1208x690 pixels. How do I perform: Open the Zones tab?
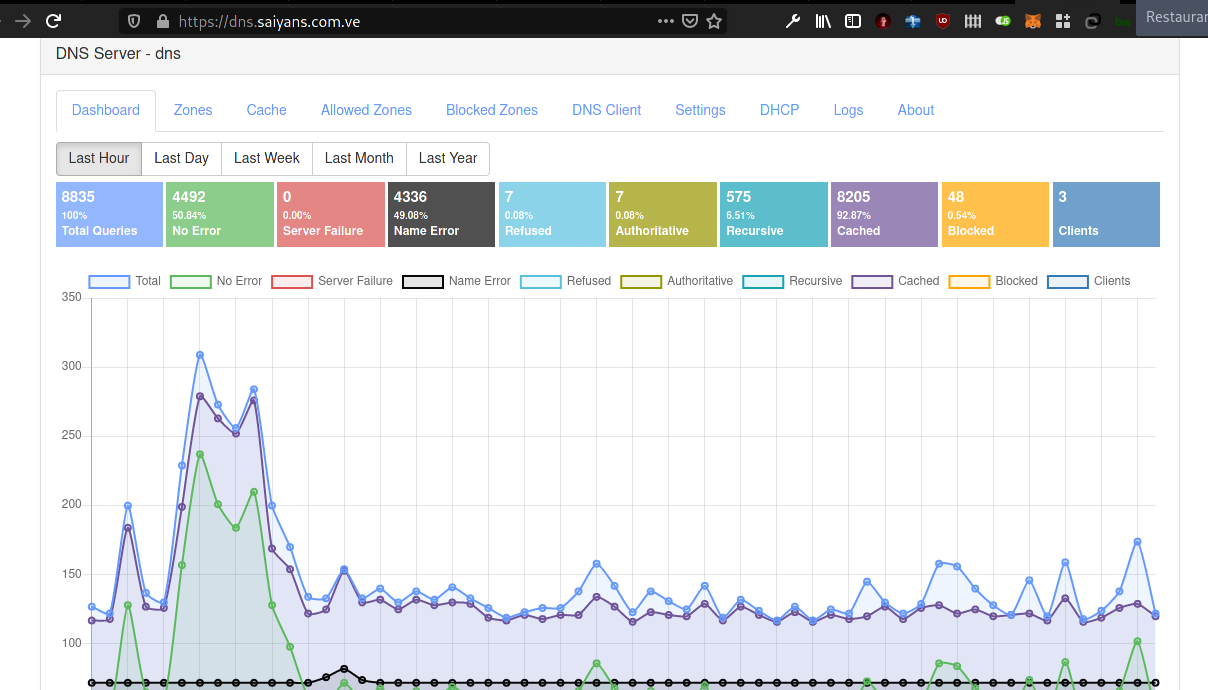193,110
